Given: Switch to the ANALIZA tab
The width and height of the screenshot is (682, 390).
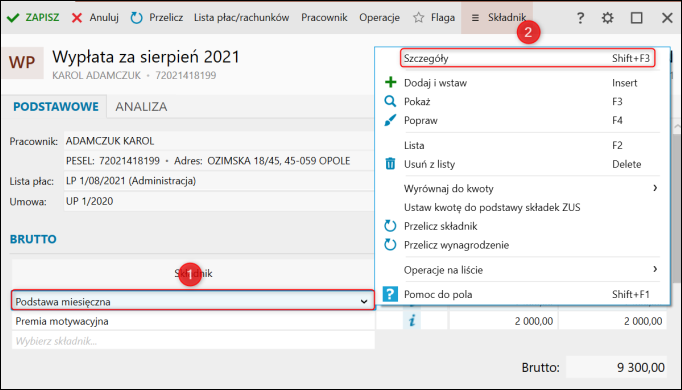Looking at the screenshot, I should (141, 107).
